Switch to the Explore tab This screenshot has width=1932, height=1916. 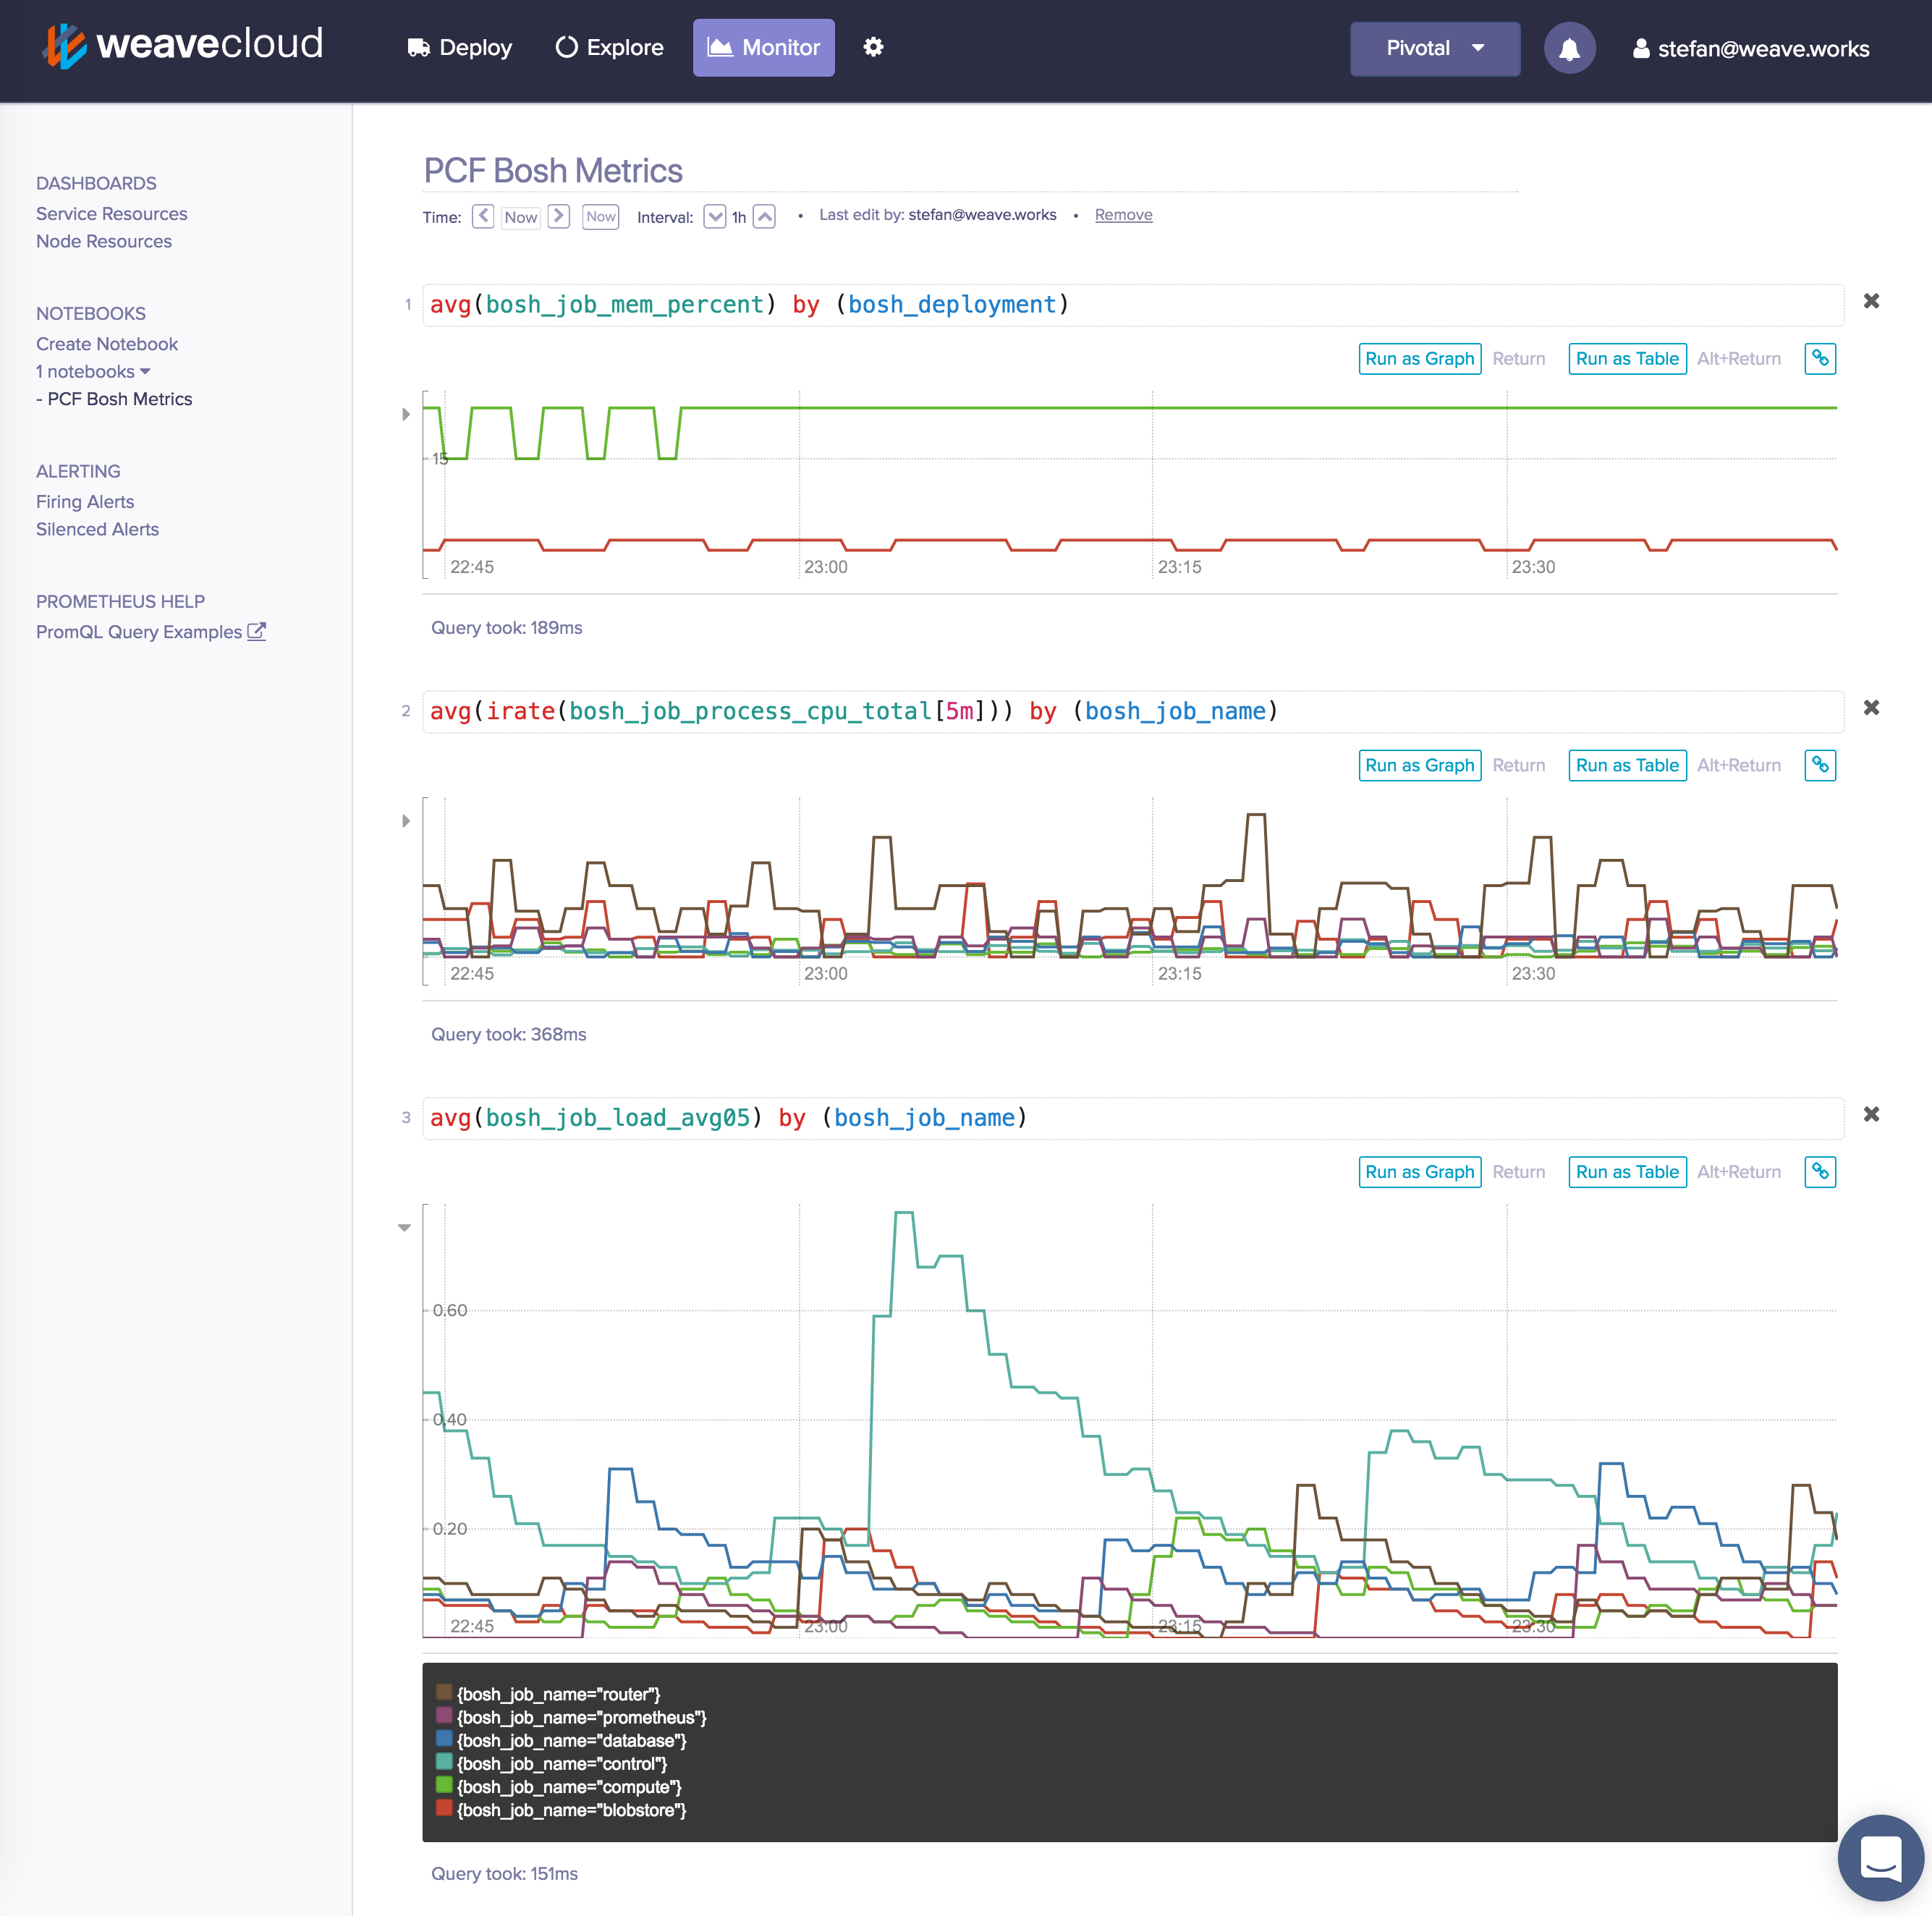point(609,47)
